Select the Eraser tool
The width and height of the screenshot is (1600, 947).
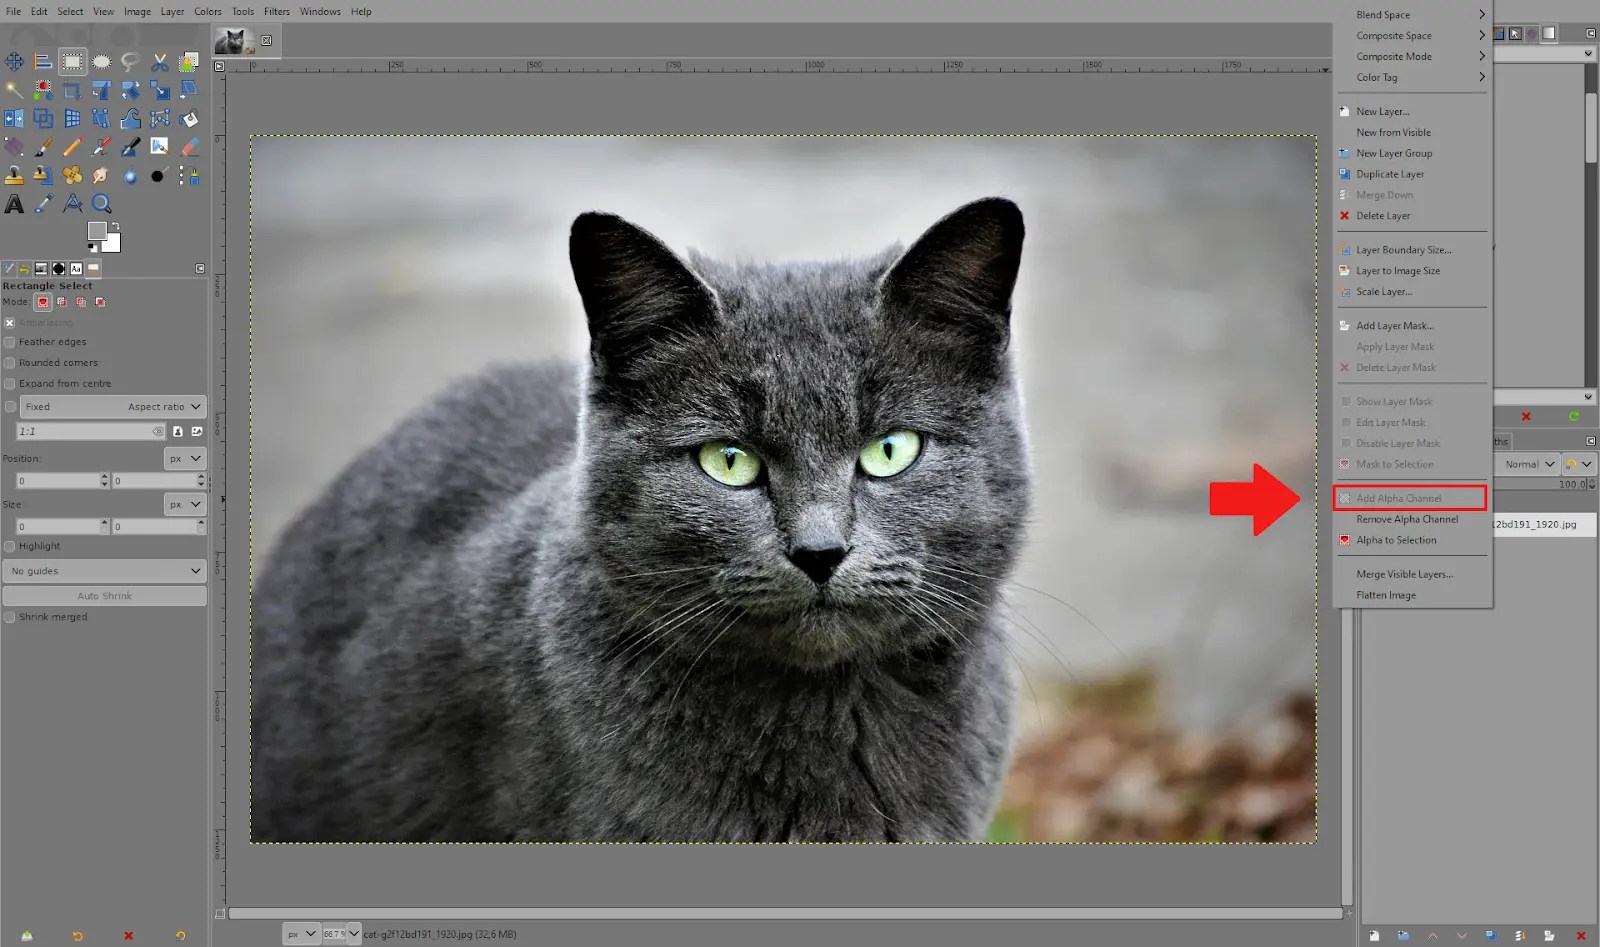click(x=189, y=146)
